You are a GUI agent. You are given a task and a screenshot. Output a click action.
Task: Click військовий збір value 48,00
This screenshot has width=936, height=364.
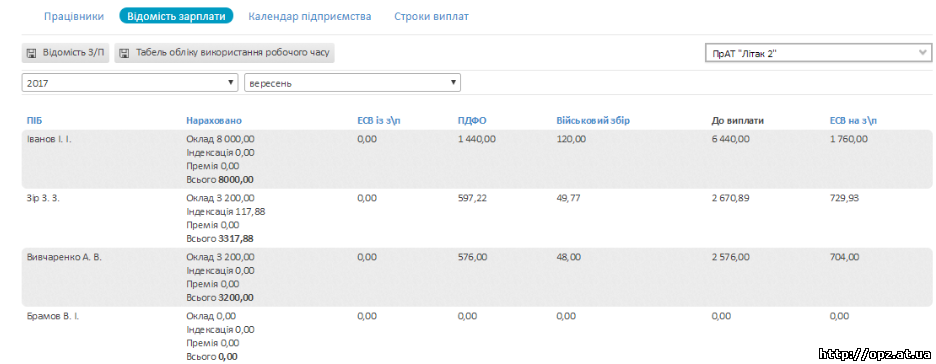[568, 257]
